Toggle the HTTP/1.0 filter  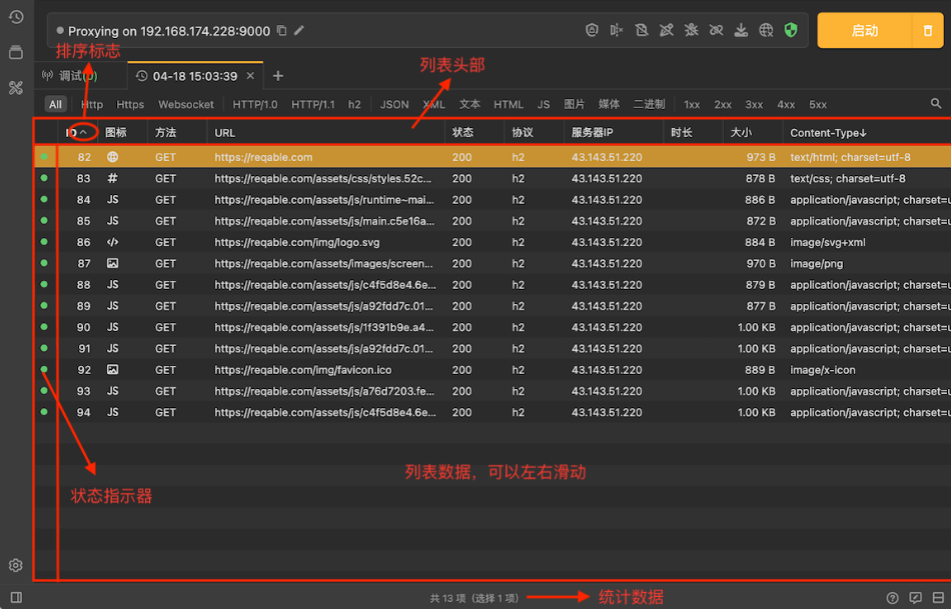tap(255, 104)
